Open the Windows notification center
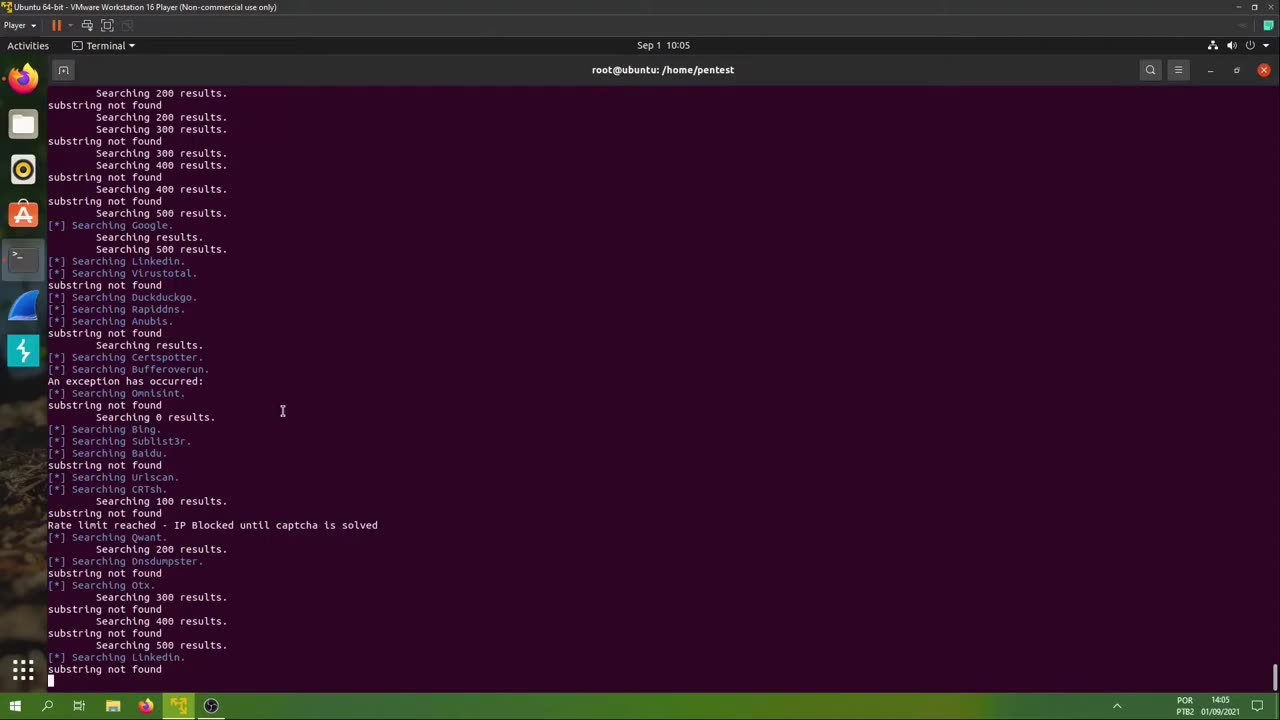The image size is (1280, 720). [x=1258, y=706]
